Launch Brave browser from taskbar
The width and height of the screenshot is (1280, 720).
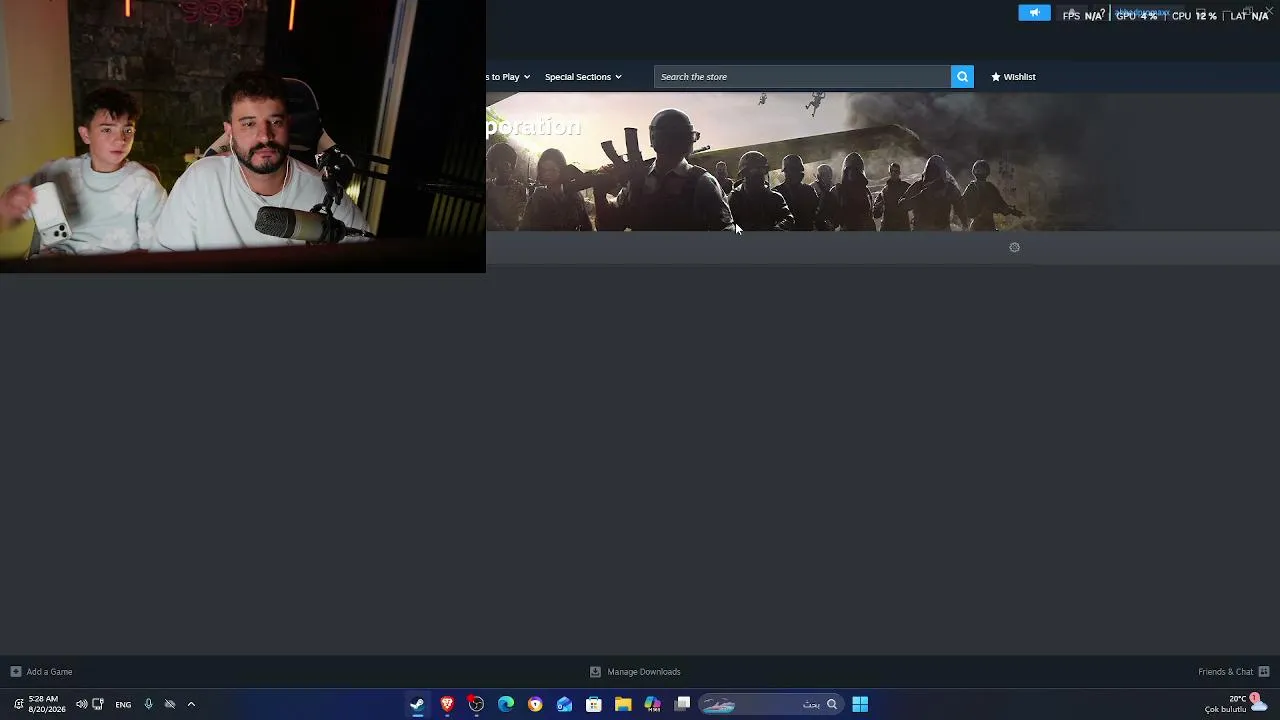tap(447, 704)
